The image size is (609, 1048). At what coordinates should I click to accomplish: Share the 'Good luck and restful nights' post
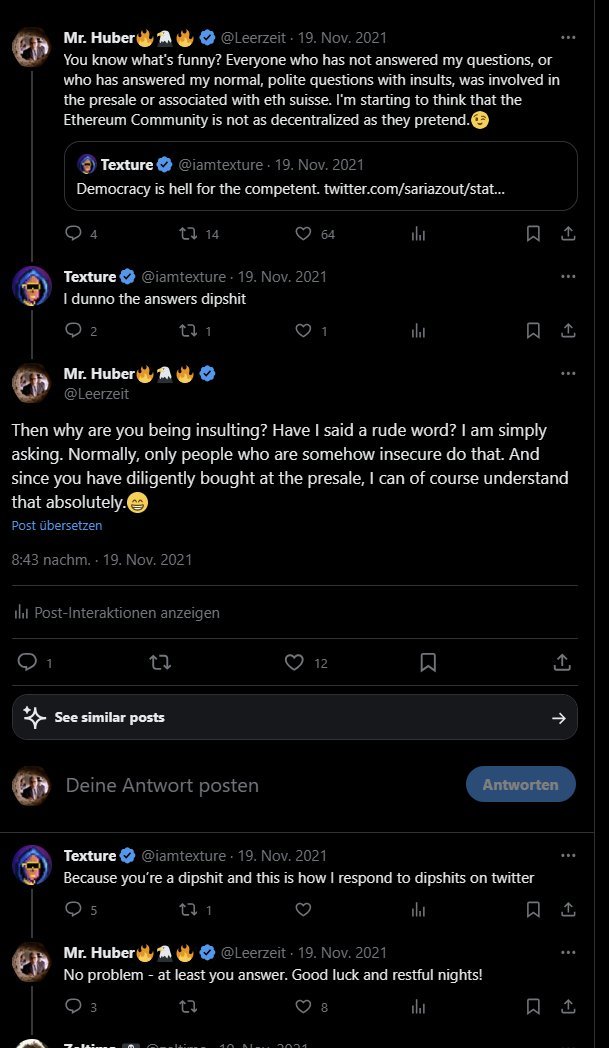click(567, 1006)
